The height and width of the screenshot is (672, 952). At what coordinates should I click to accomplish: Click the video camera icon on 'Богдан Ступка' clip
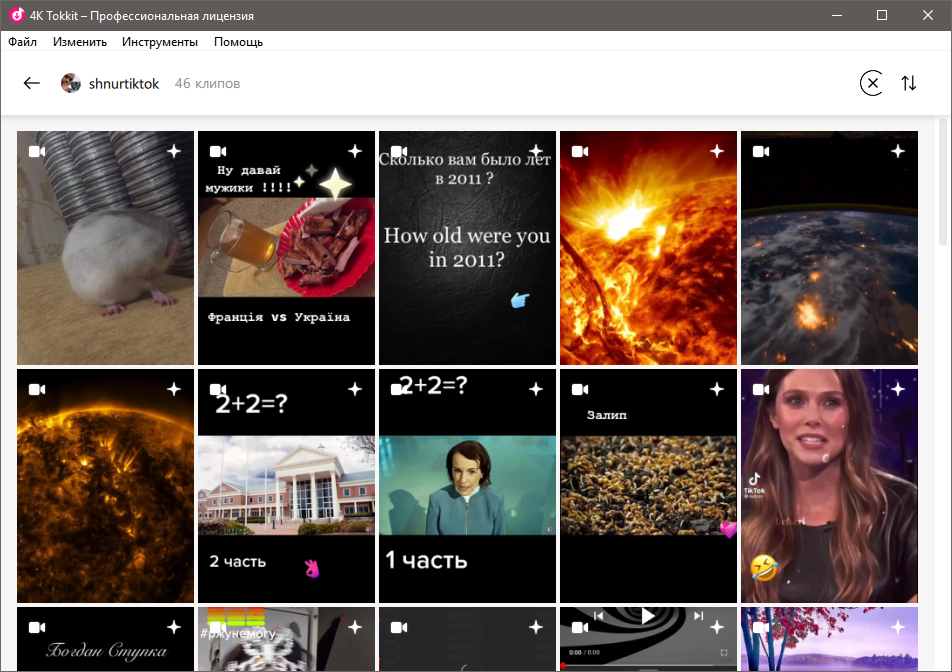point(37,627)
